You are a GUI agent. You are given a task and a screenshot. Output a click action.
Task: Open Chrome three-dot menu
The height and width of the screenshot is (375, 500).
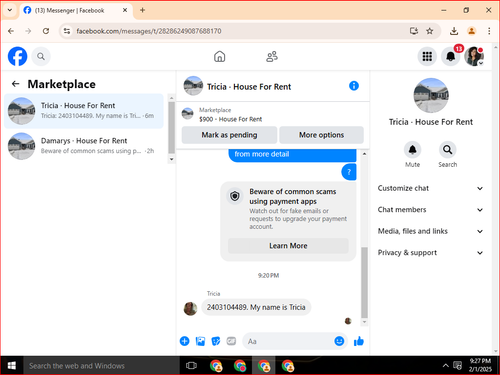tap(489, 31)
